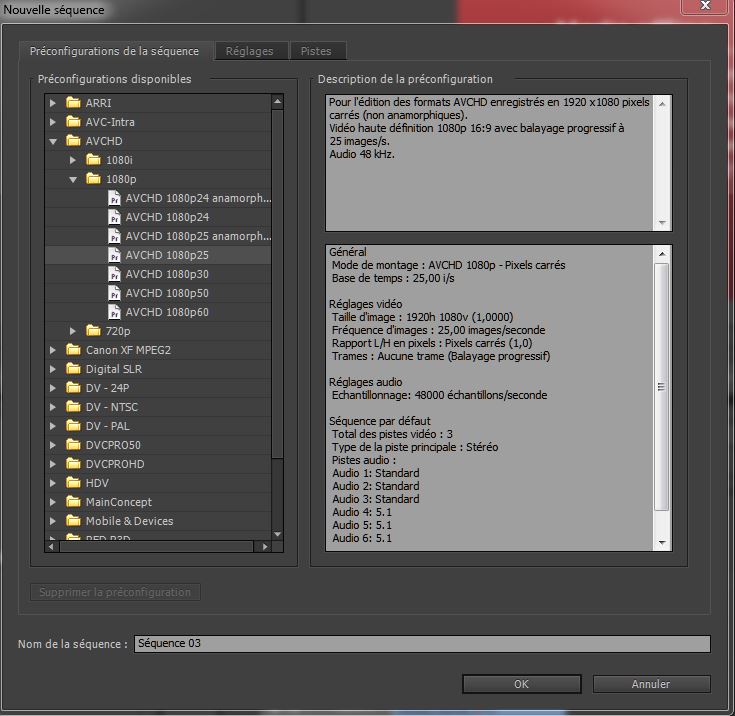The height and width of the screenshot is (716, 735).
Task: Click the MainConcept folder icon
Action: click(73, 501)
